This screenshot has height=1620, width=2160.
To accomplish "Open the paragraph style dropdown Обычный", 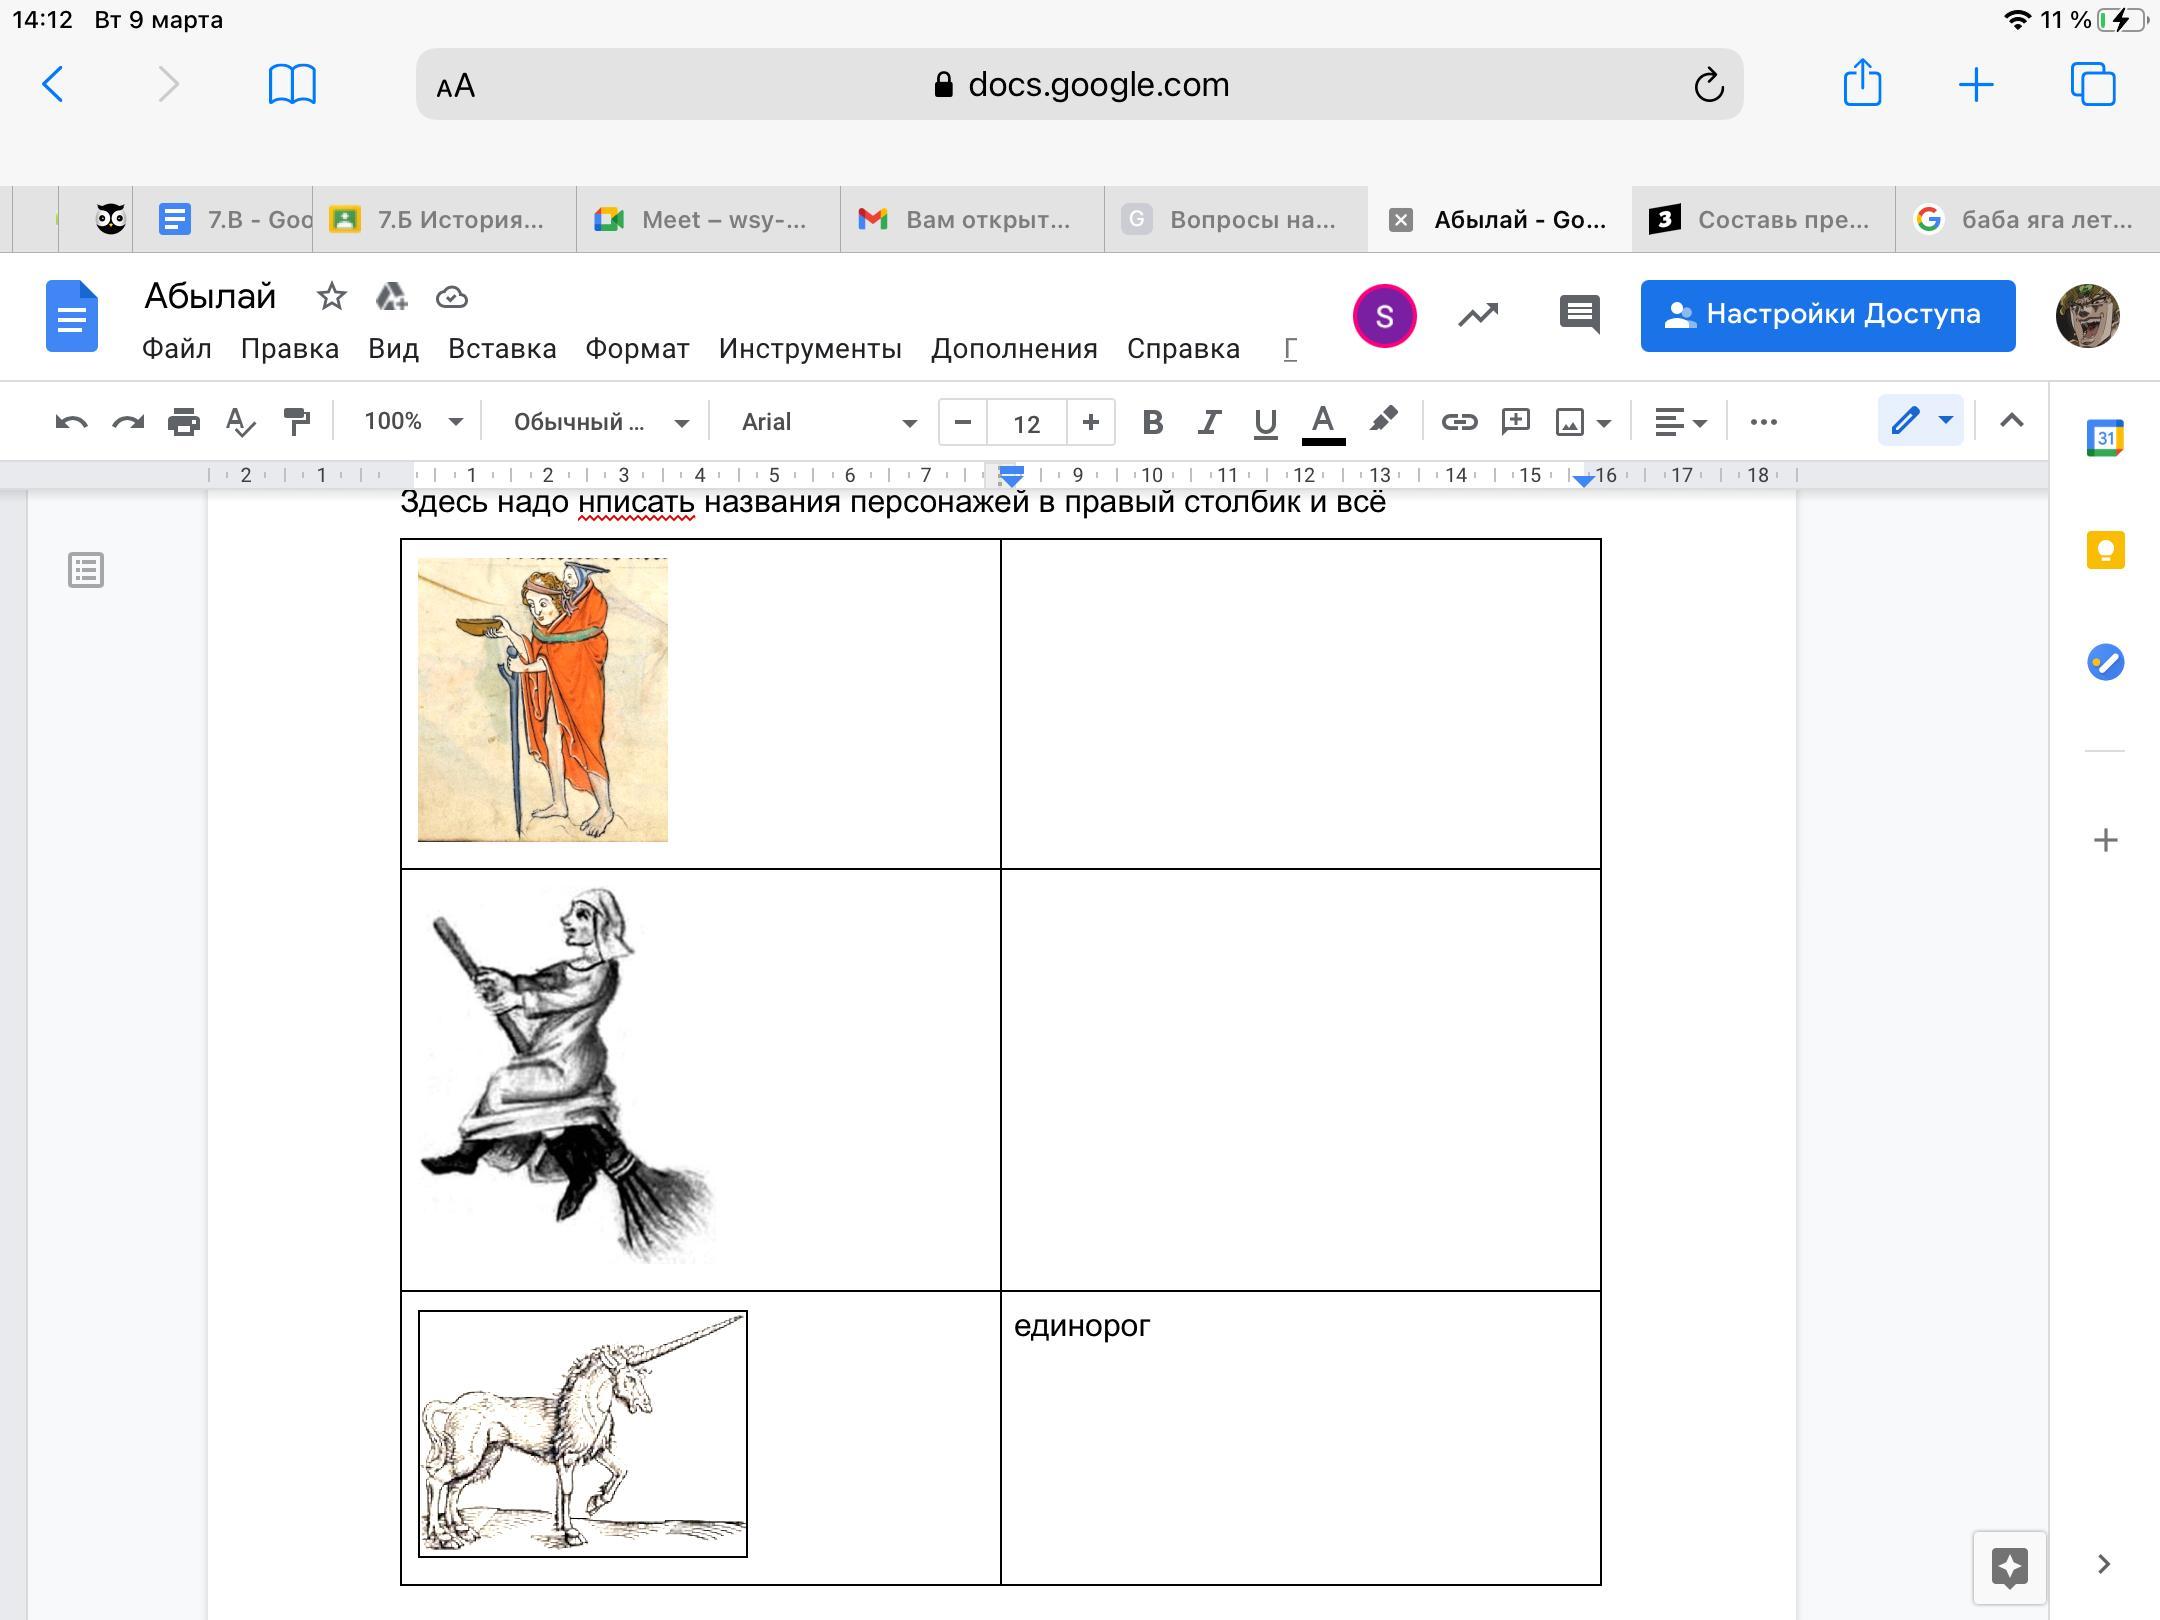I will coord(600,422).
